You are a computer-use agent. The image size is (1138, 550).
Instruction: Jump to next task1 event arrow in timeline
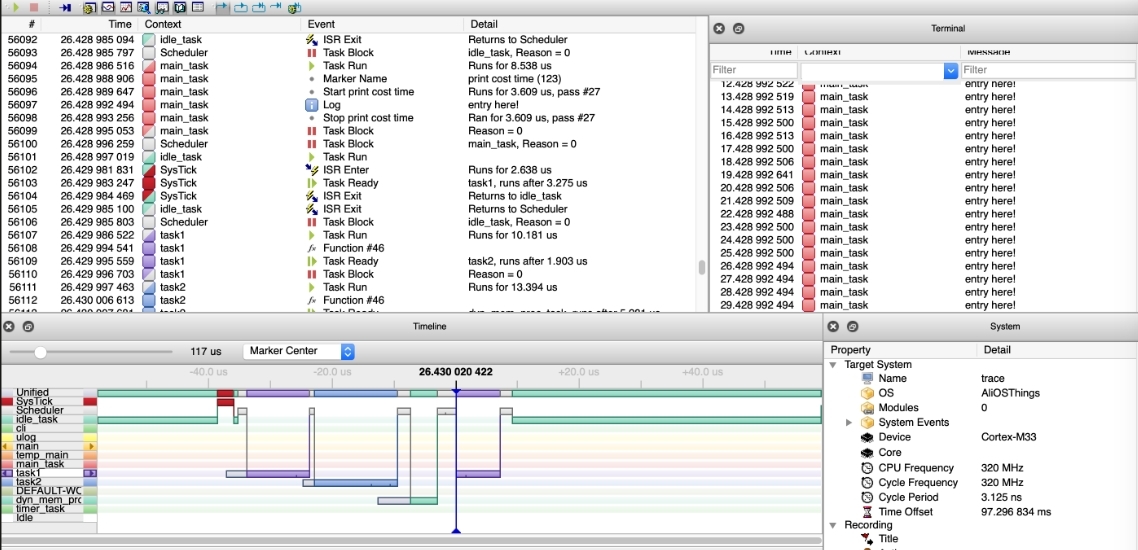pyautogui.click(x=90, y=473)
